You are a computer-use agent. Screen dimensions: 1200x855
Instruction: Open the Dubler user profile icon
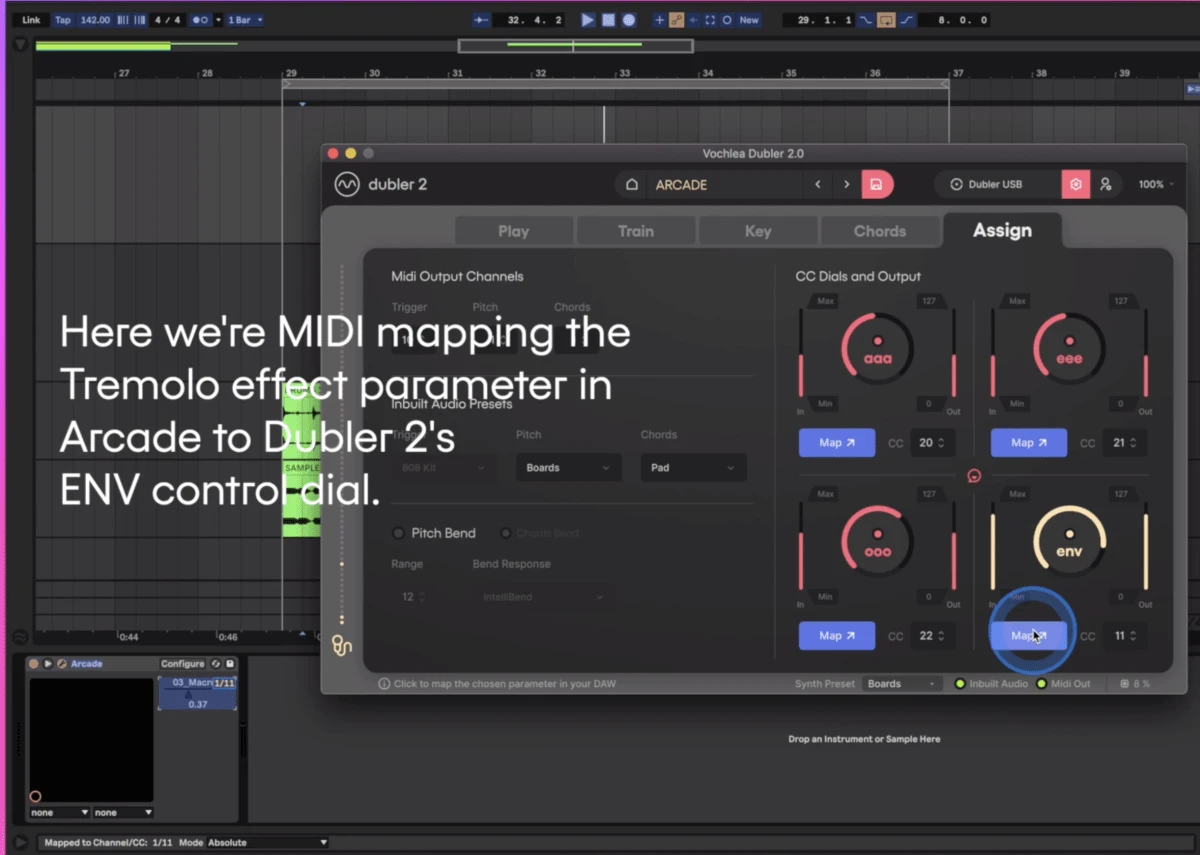click(1106, 184)
